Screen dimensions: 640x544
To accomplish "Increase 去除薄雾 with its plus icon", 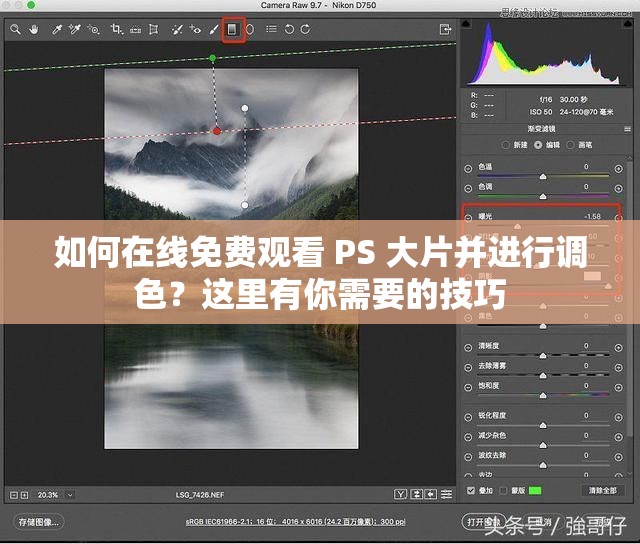I will (x=619, y=367).
